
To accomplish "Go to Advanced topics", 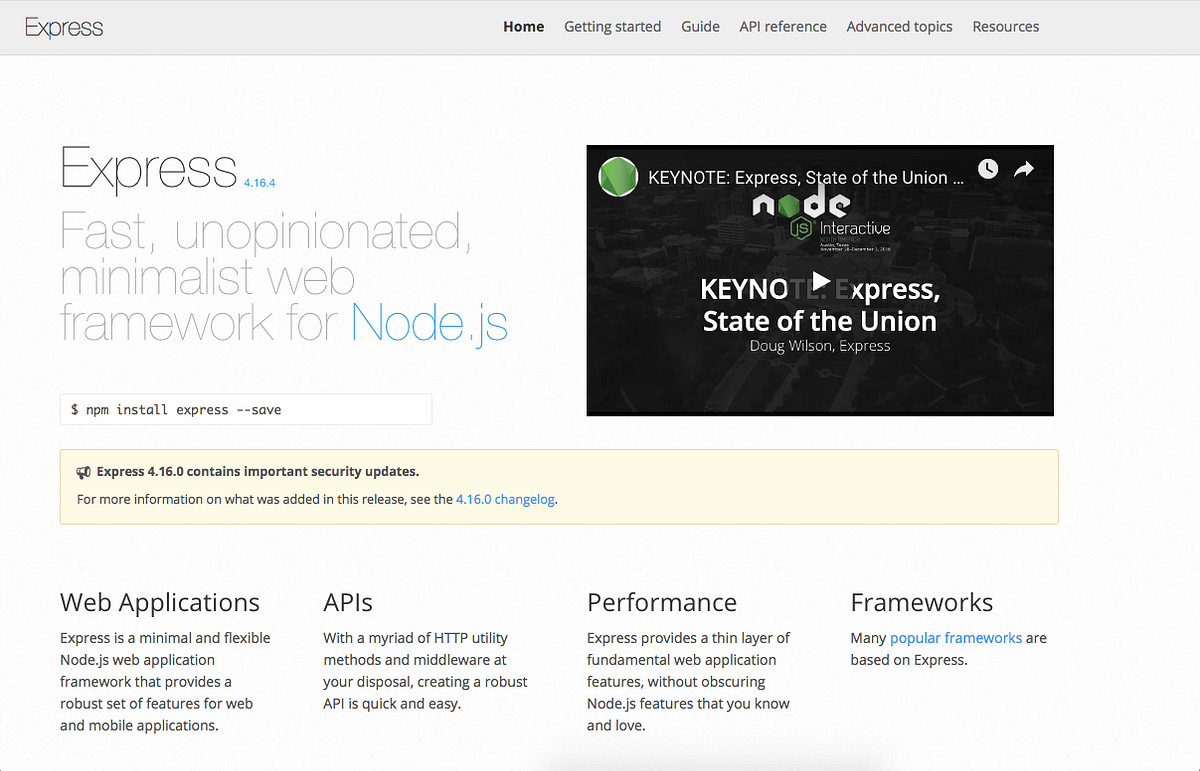I will point(899,26).
